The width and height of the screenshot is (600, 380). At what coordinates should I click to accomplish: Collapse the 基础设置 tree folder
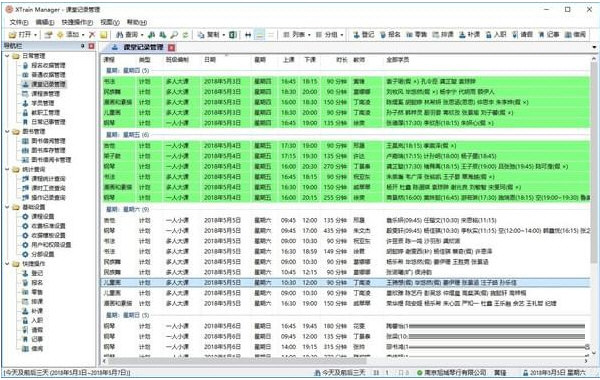[x=7, y=207]
